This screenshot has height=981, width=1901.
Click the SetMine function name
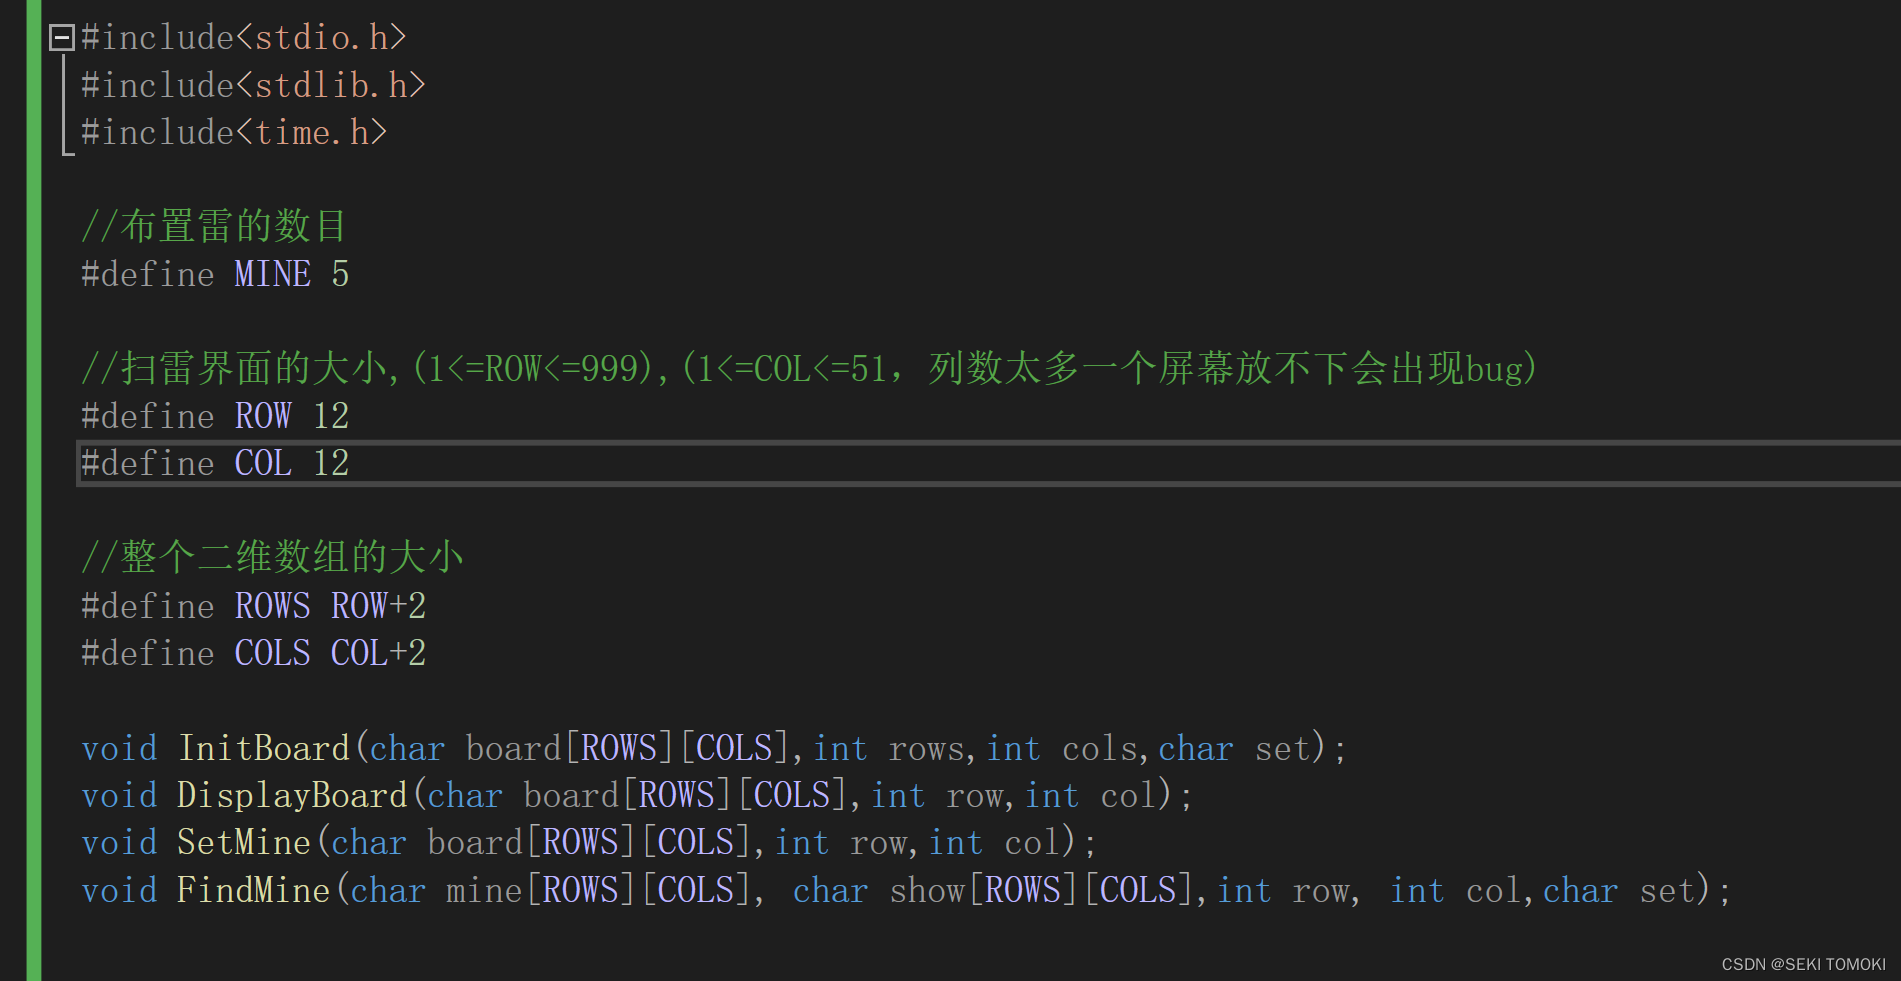244,842
